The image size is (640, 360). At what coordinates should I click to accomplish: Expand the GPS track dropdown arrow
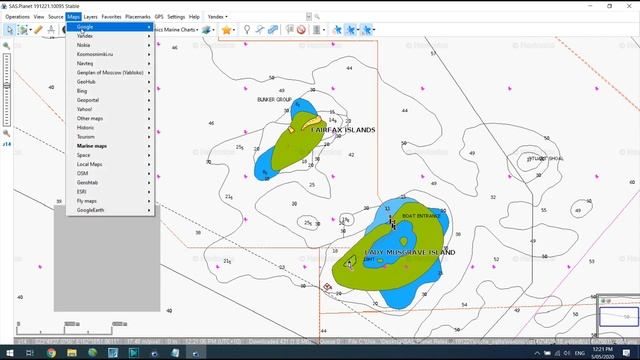(358, 30)
